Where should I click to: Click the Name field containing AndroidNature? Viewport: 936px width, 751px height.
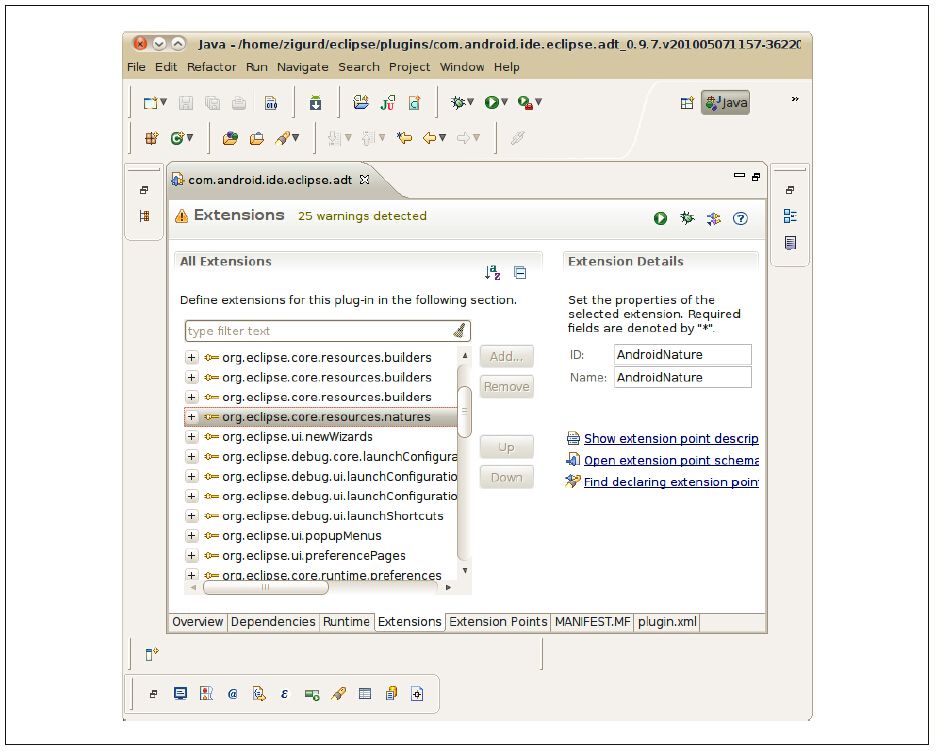[x=682, y=377]
